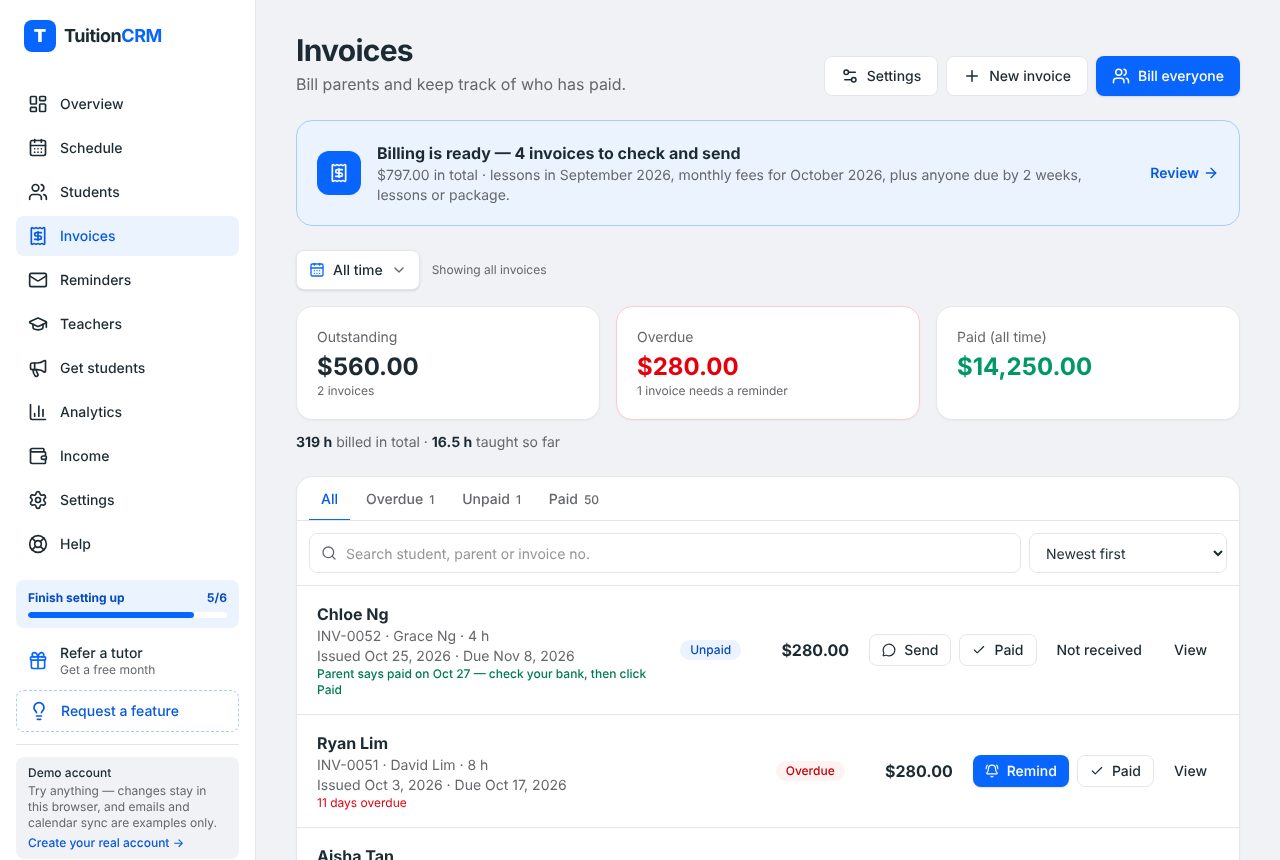The height and width of the screenshot is (860, 1280).
Task: Click the Reminders envelope icon
Action: [38, 280]
